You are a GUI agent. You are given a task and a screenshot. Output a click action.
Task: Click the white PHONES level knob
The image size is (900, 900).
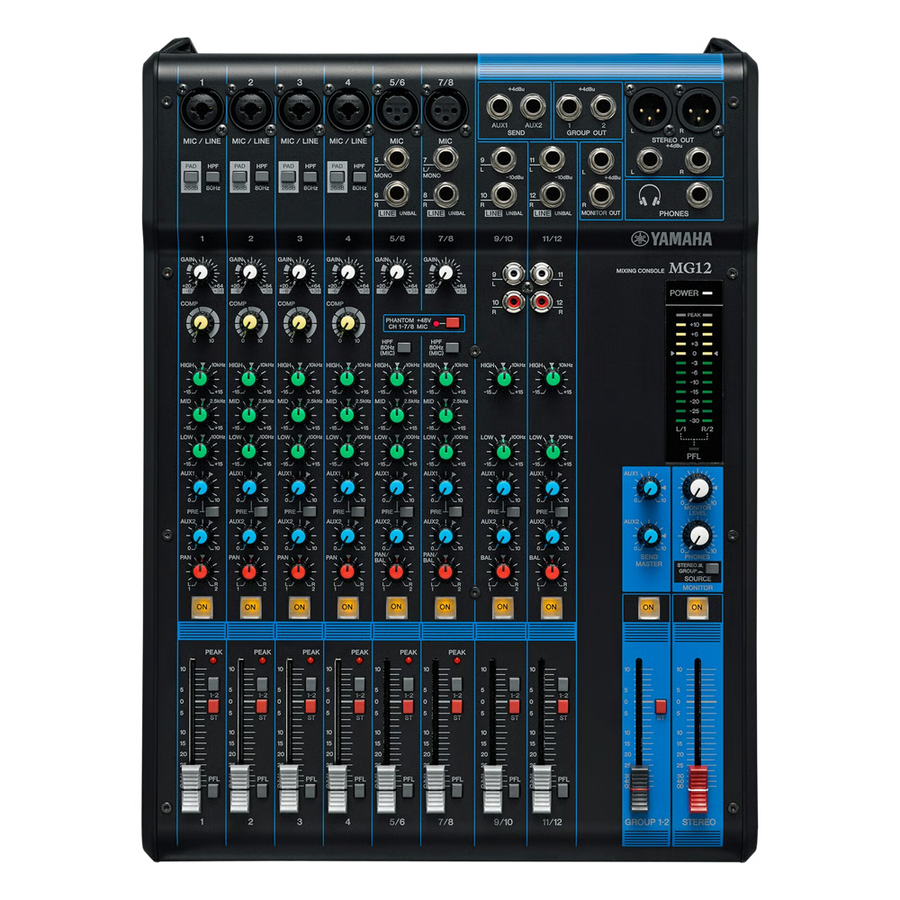[x=699, y=536]
